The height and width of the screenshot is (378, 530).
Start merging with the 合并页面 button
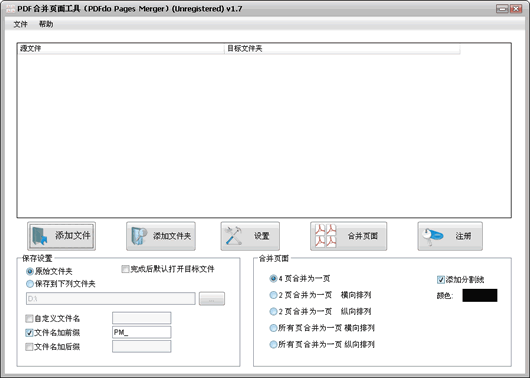(x=348, y=236)
